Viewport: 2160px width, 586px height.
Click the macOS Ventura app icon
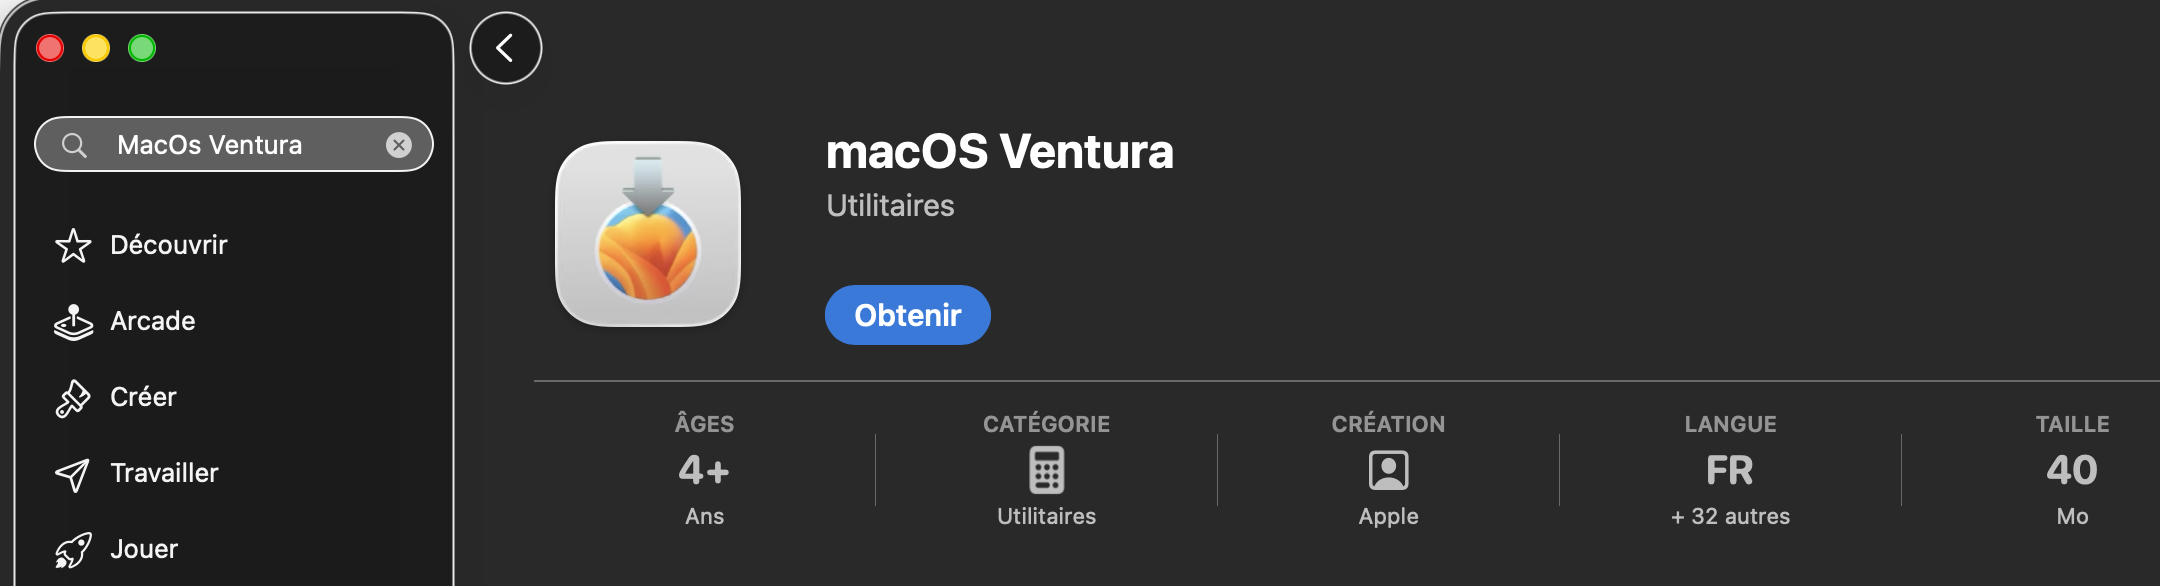pos(648,234)
